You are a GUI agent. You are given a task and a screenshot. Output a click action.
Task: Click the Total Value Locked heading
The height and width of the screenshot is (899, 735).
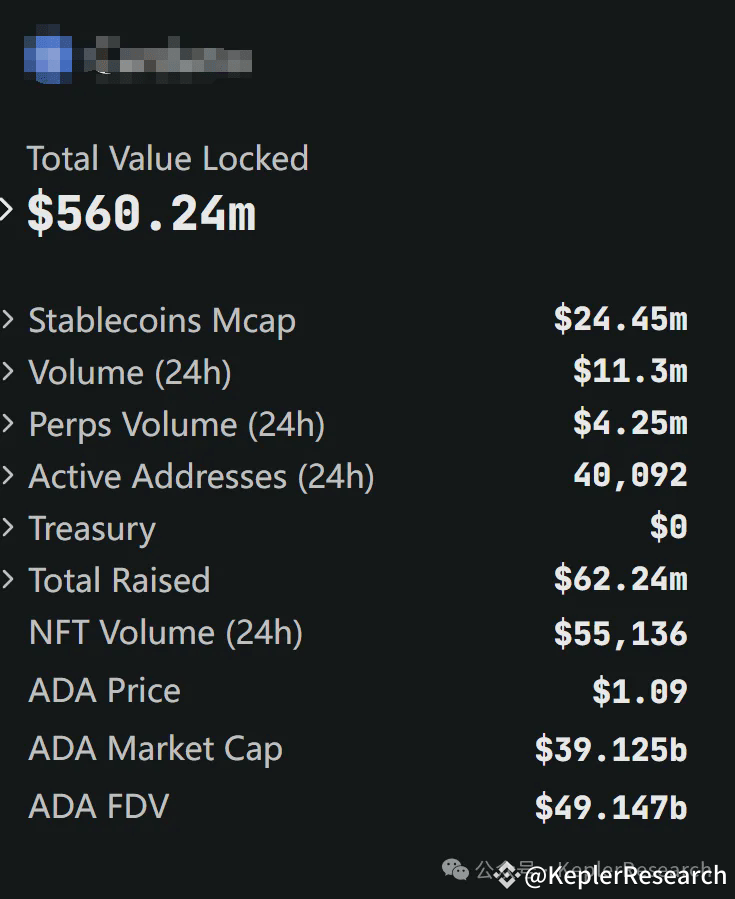tap(167, 158)
